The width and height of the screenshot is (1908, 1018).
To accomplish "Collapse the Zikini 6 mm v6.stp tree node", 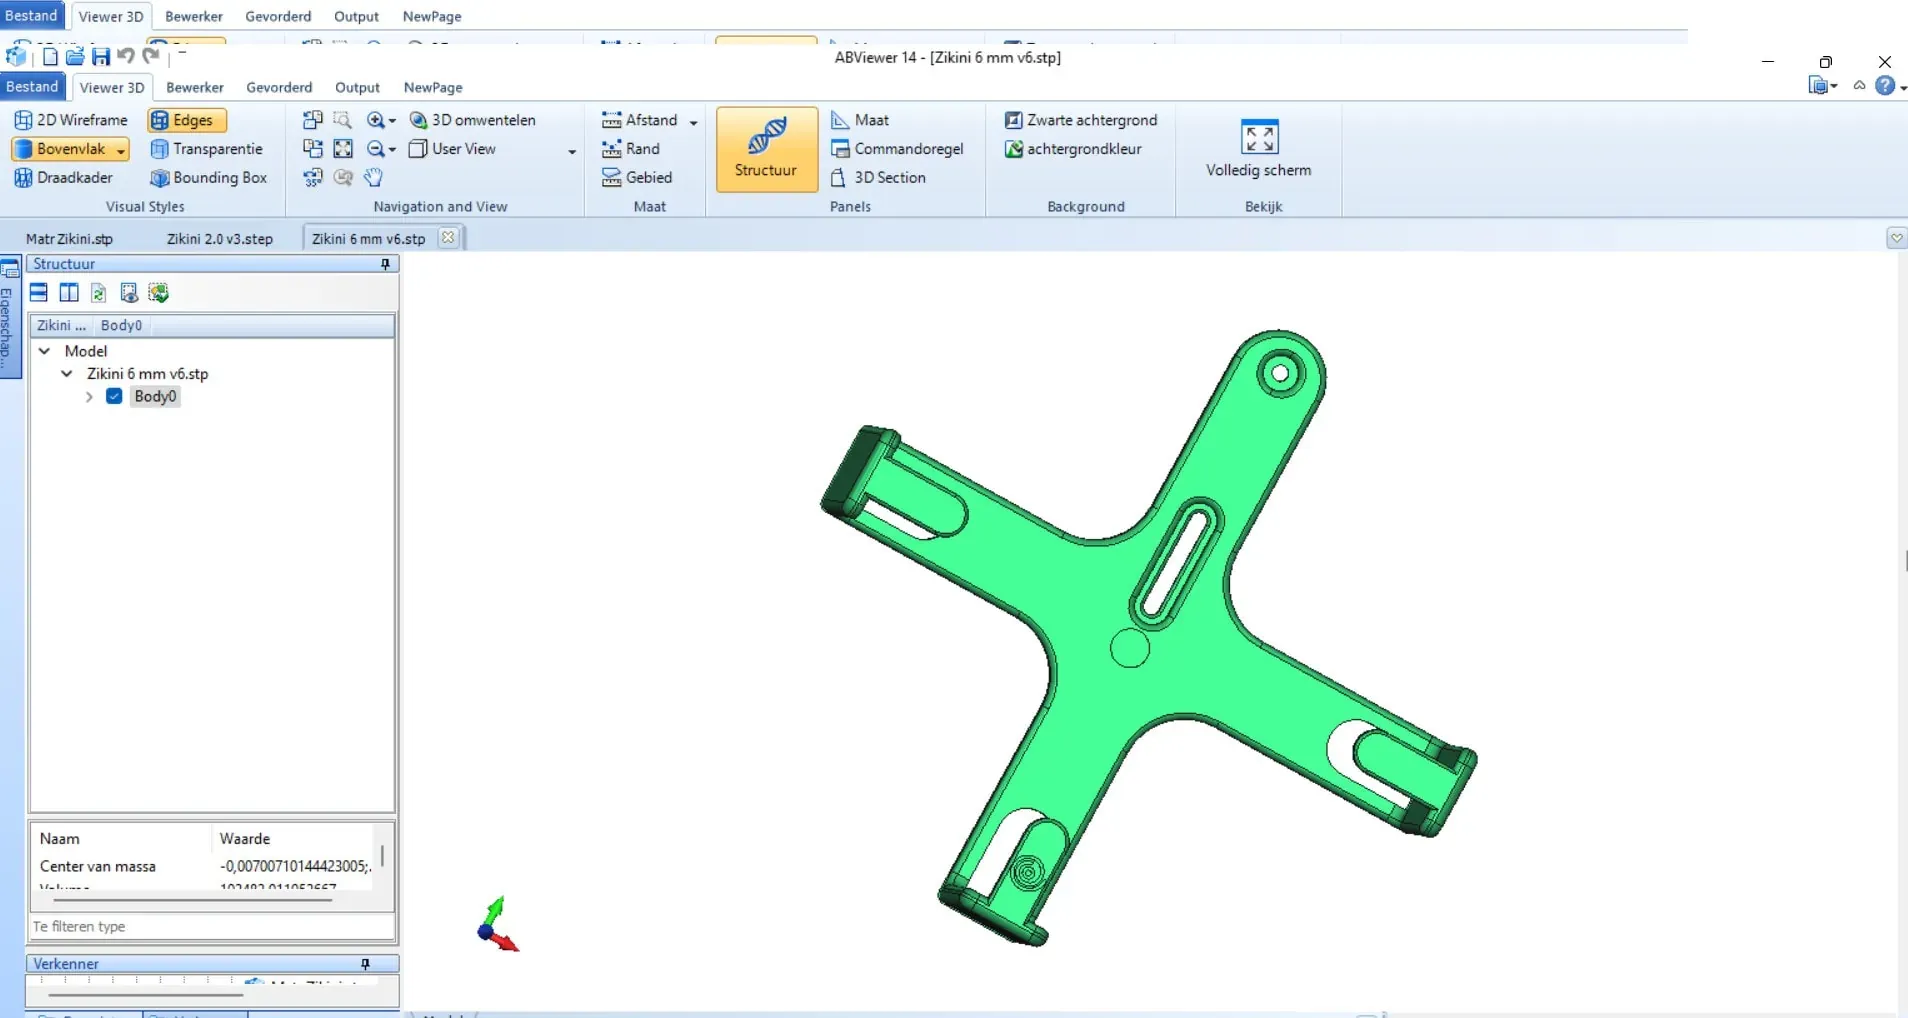I will 67,374.
